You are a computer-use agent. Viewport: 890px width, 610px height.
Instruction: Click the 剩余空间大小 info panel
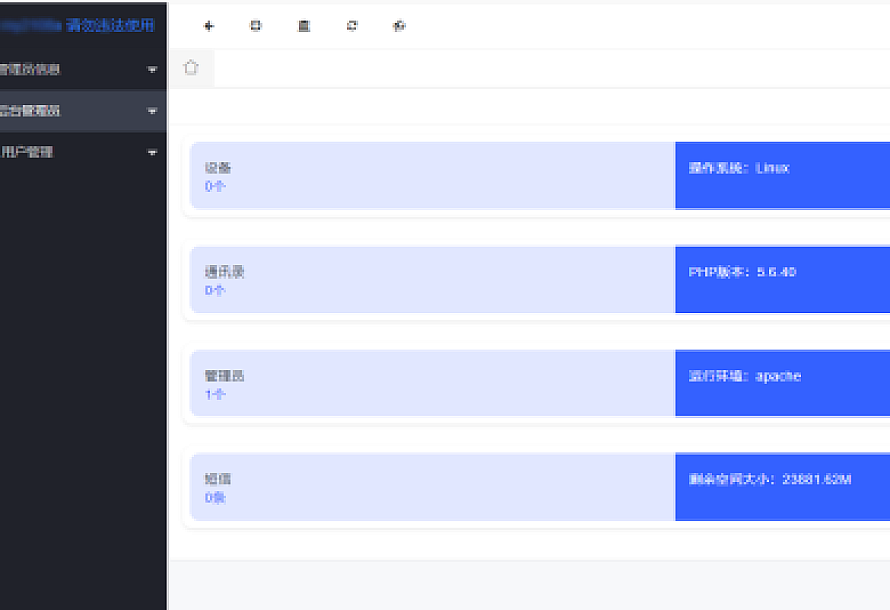click(x=782, y=487)
